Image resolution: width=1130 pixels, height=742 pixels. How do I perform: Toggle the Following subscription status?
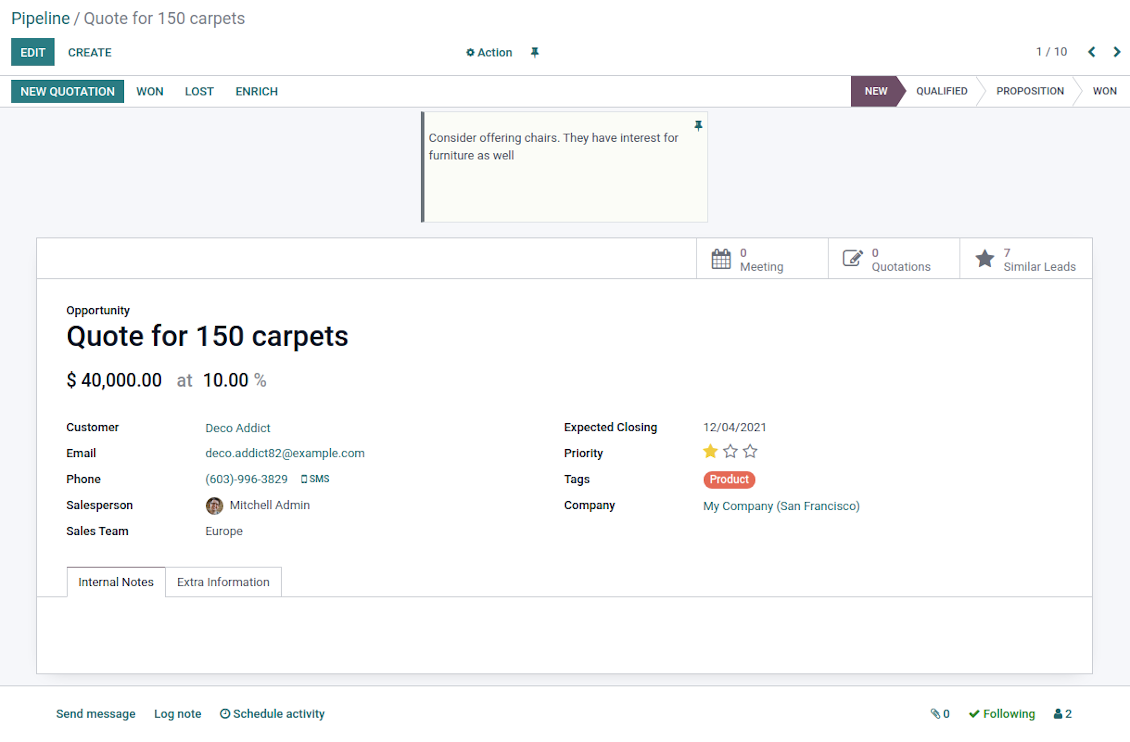(x=1002, y=714)
